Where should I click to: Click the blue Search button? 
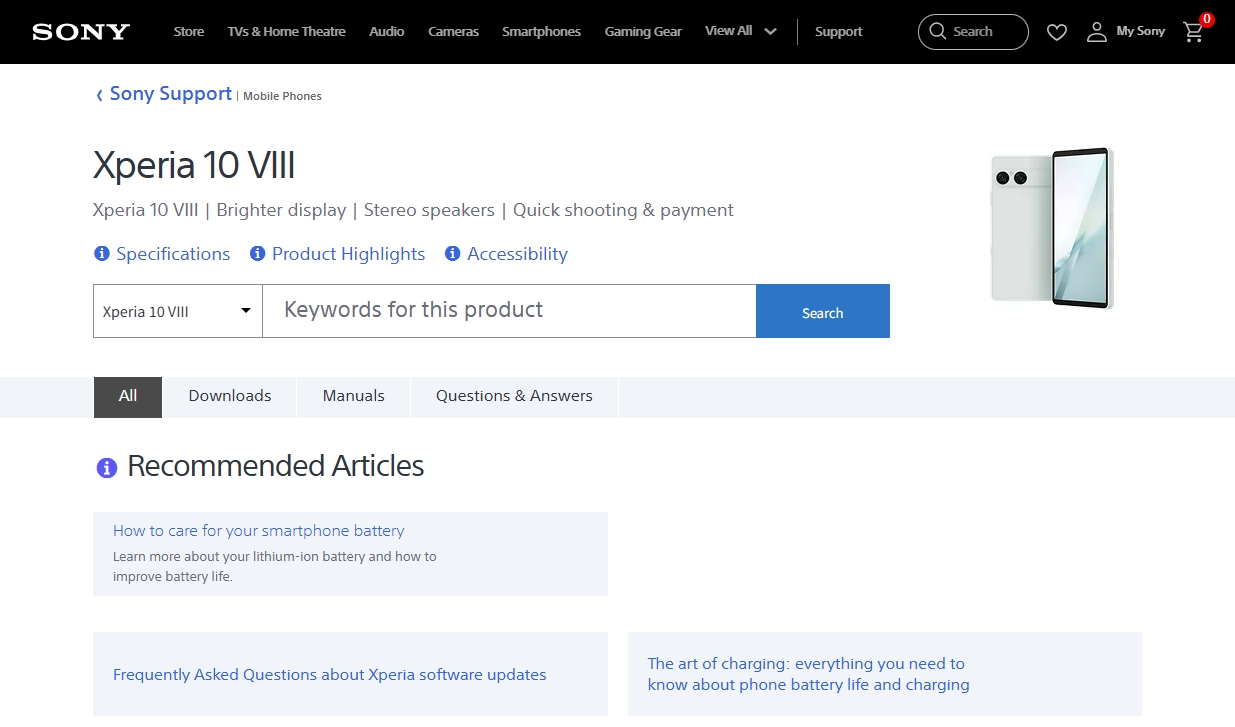[823, 311]
